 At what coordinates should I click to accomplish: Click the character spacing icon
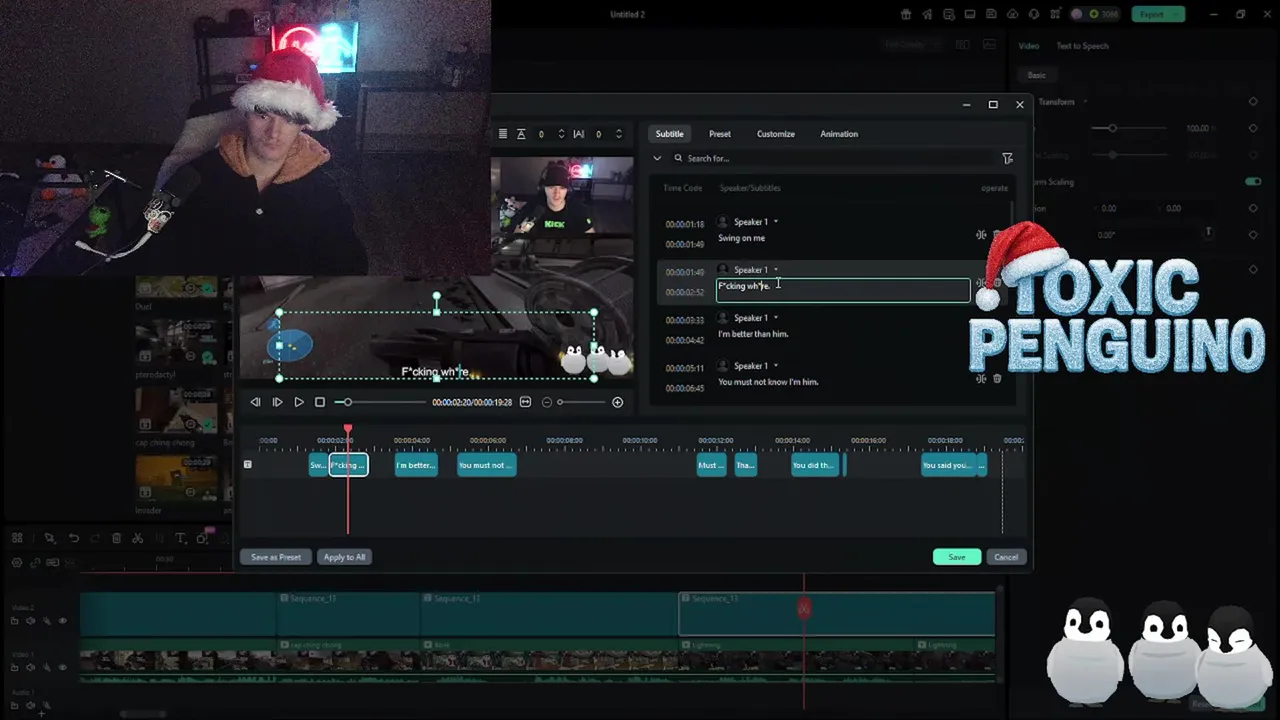[x=579, y=134]
